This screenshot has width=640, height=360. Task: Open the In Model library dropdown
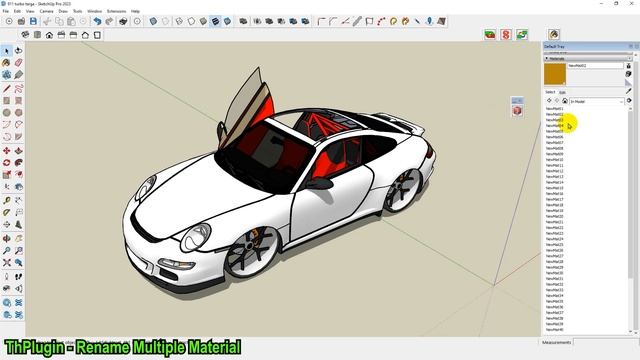coord(597,101)
